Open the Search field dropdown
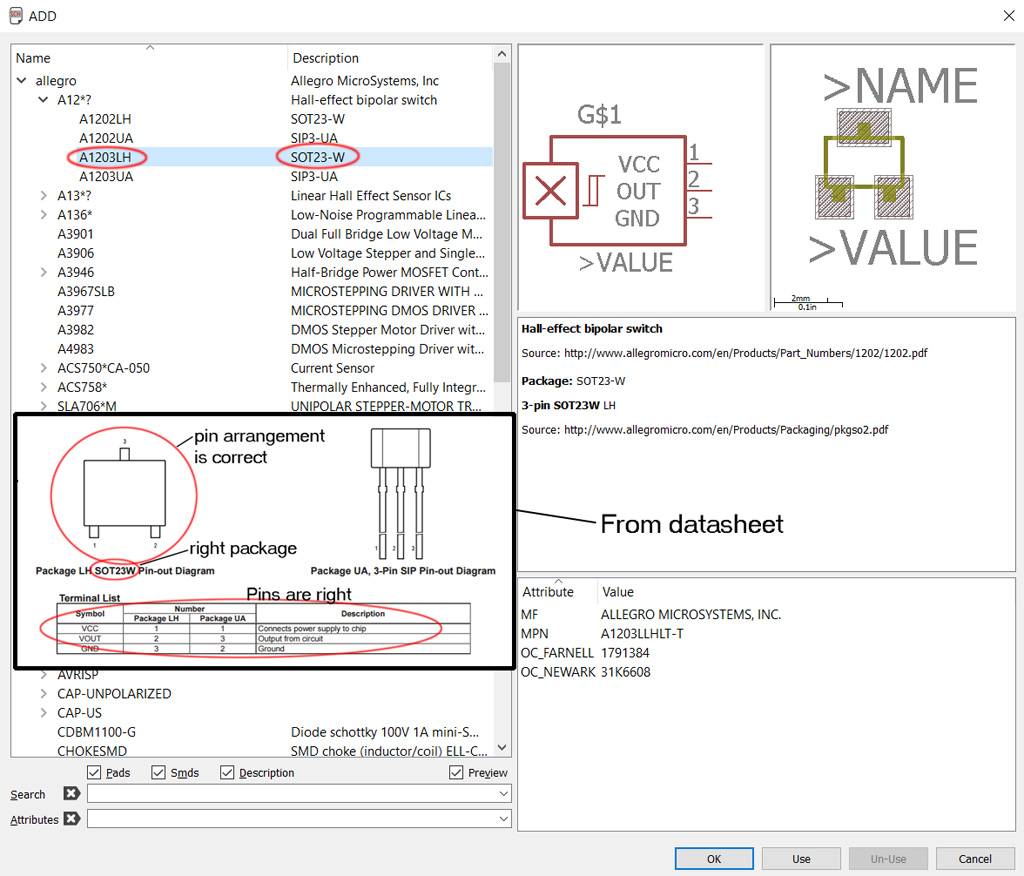Image resolution: width=1024 pixels, height=876 pixels. click(x=504, y=794)
